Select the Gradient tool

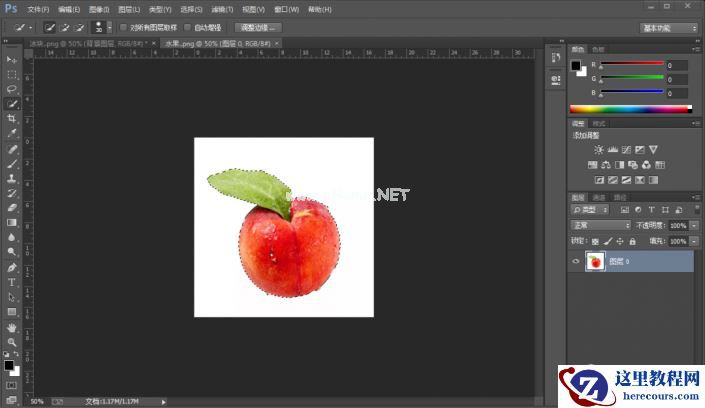click(x=12, y=223)
